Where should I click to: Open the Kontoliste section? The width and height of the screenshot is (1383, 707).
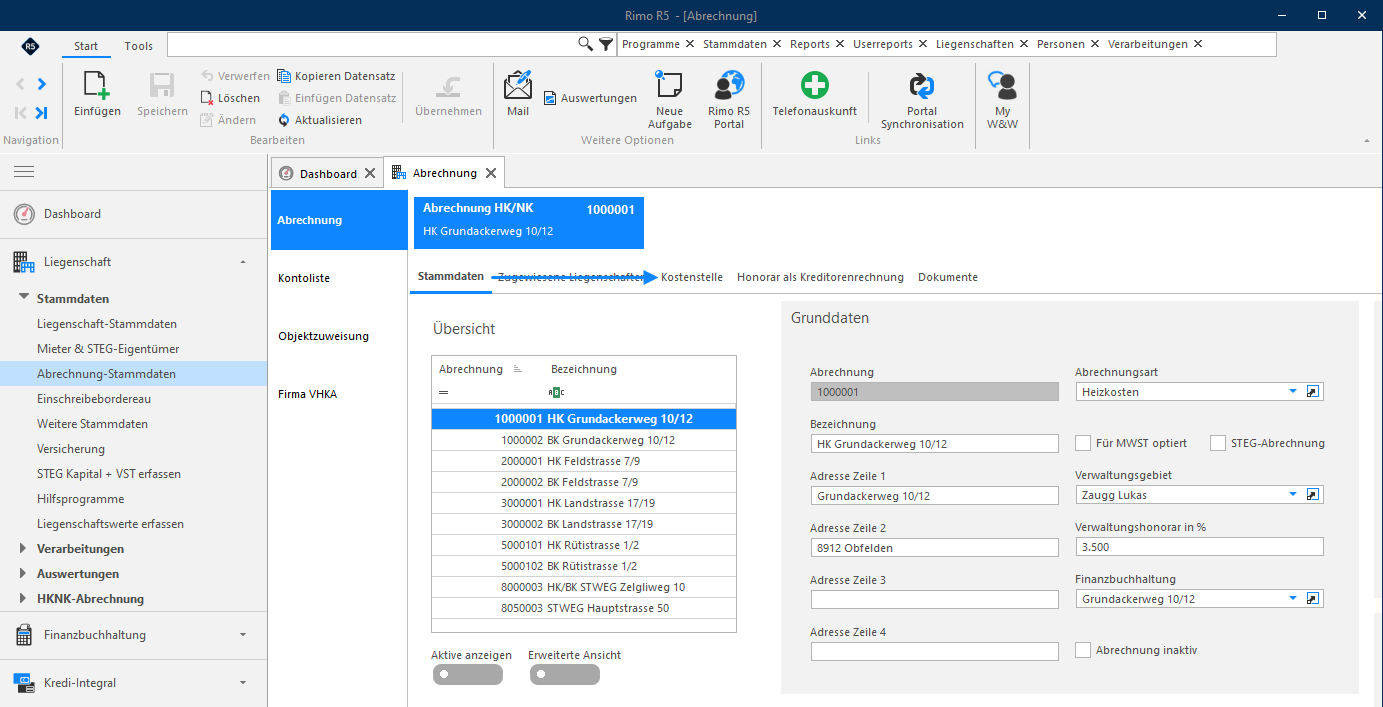(304, 278)
